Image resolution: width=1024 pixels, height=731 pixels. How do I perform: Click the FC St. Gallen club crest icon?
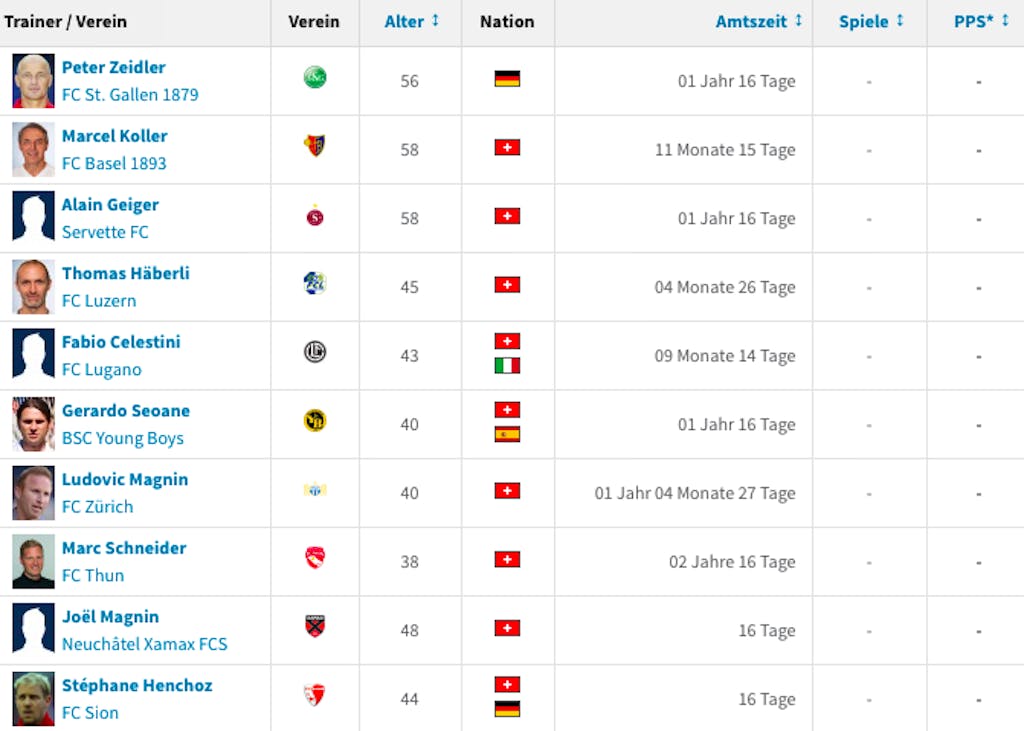click(x=315, y=78)
